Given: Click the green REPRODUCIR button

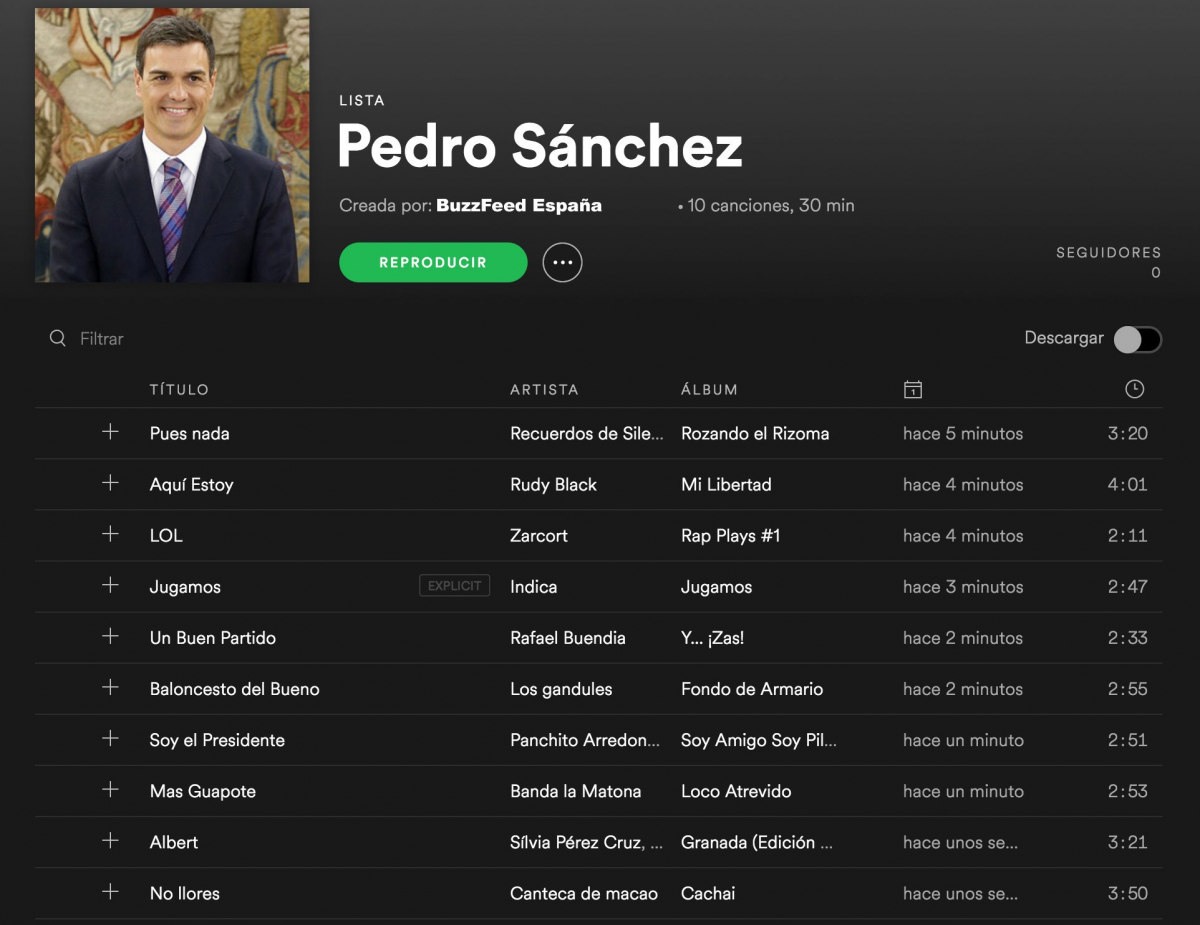Looking at the screenshot, I should pyautogui.click(x=433, y=262).
